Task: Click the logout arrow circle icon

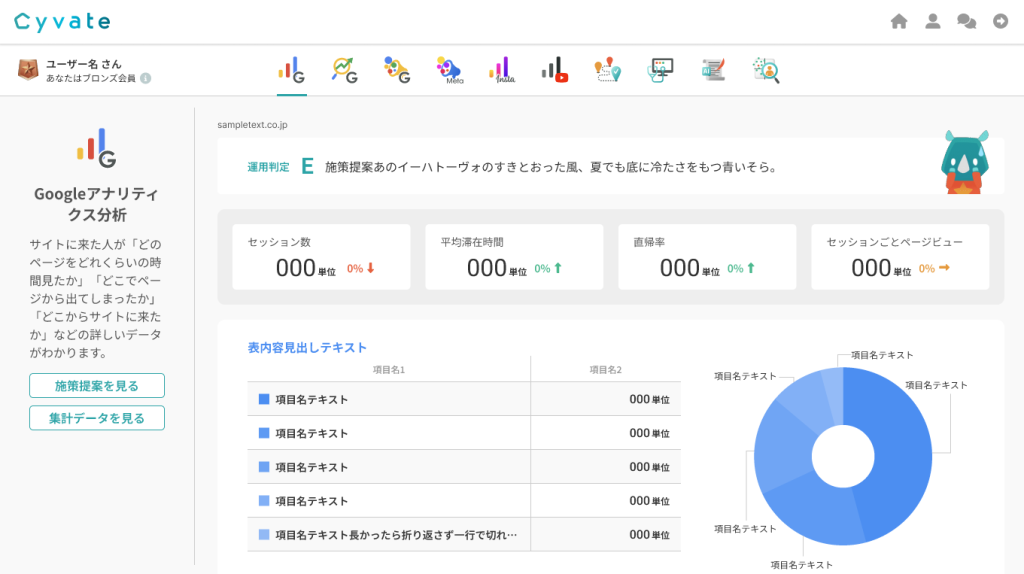Action: [x=1000, y=21]
